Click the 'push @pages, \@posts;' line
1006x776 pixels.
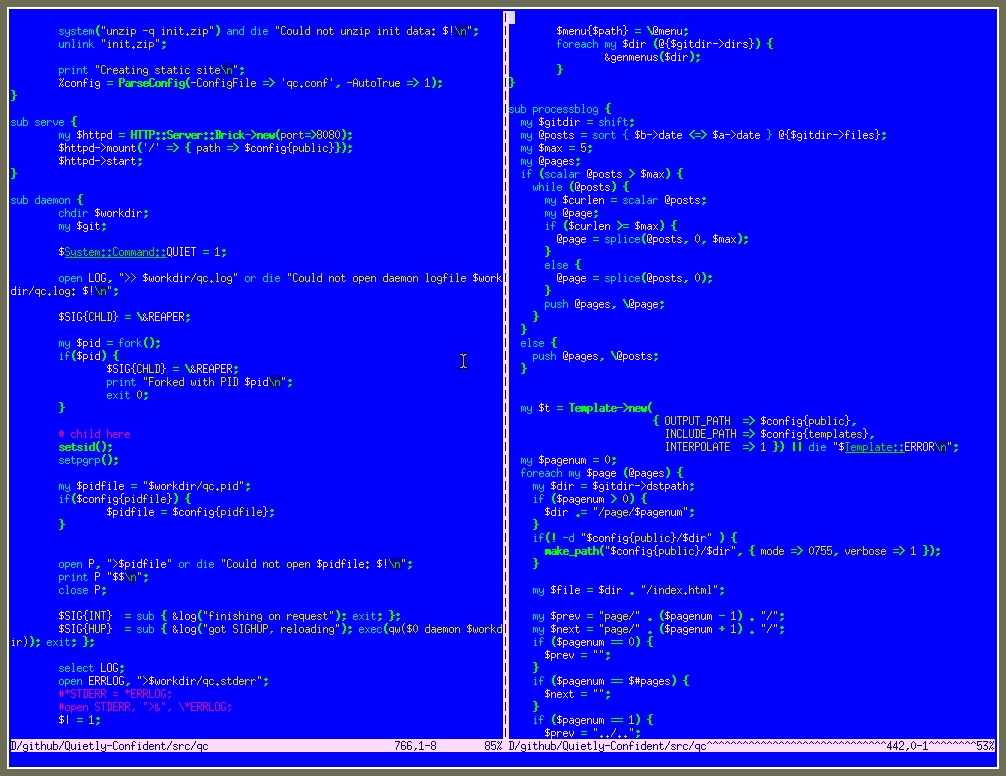(x=595, y=356)
